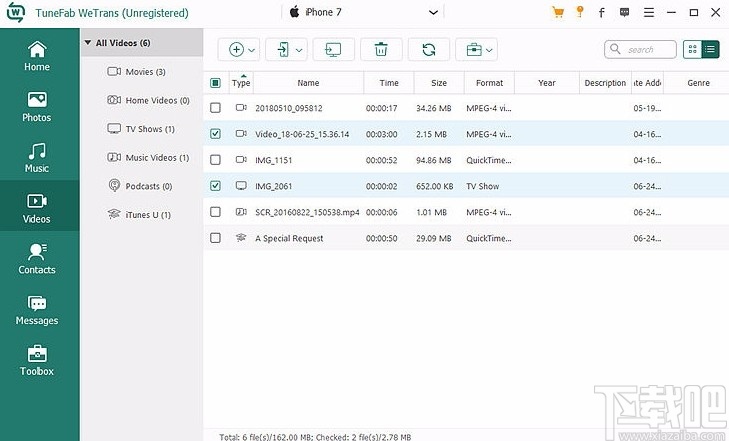The height and width of the screenshot is (441, 729).
Task: Click the Delete trash icon
Action: pos(381,49)
